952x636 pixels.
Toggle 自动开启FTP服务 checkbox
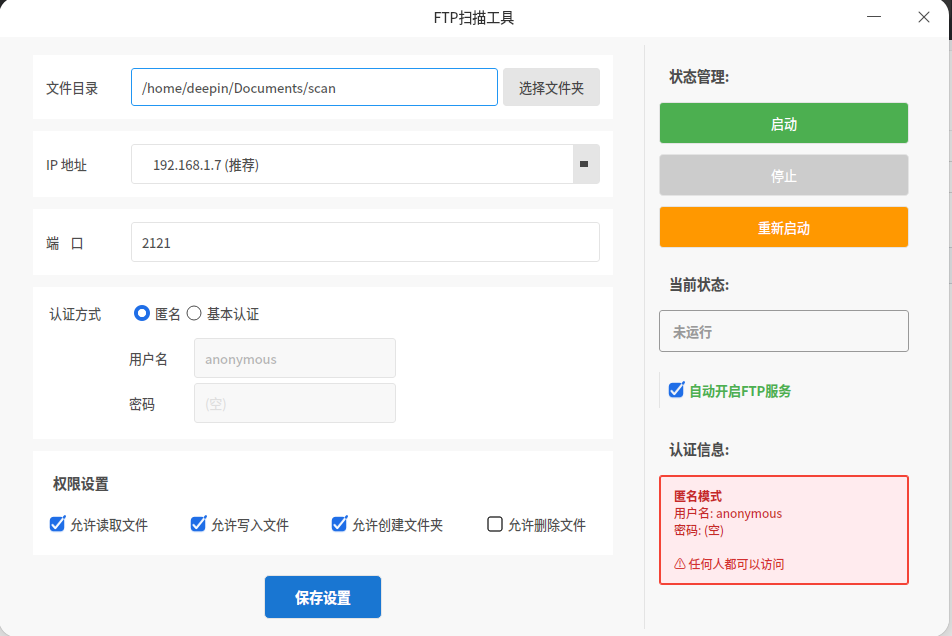point(676,390)
